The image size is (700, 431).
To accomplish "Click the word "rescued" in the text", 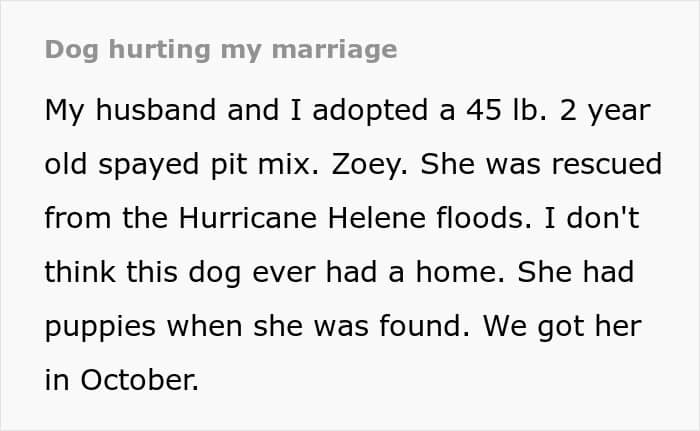I will coord(607,164).
